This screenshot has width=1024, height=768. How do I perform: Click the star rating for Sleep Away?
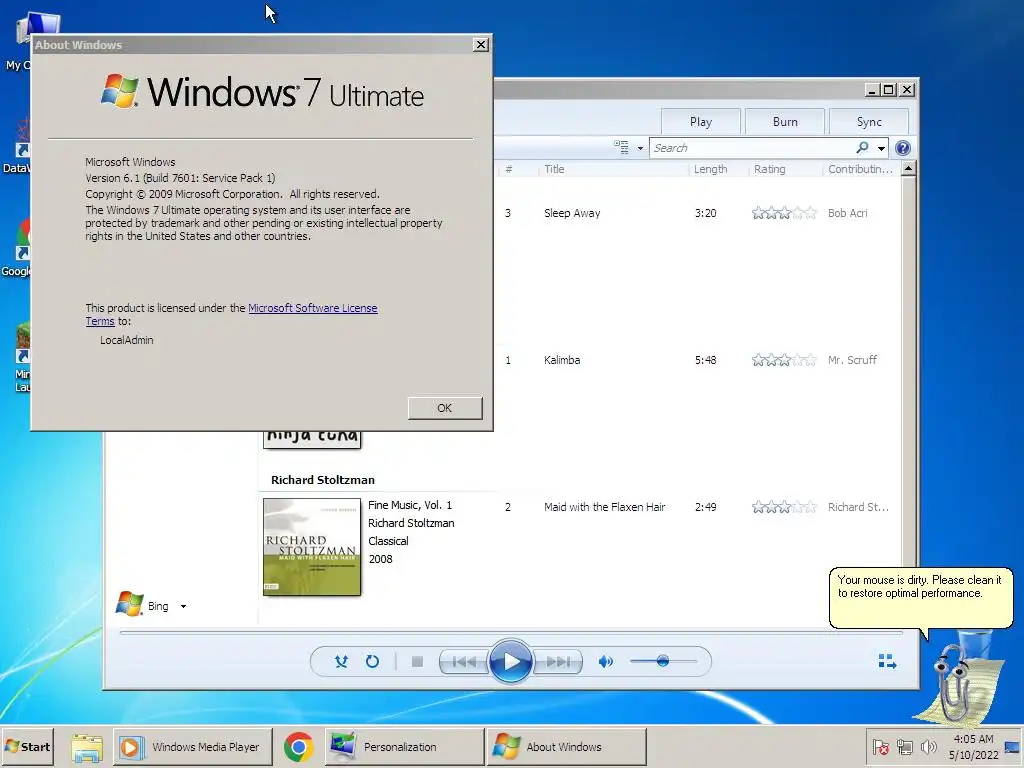784,213
